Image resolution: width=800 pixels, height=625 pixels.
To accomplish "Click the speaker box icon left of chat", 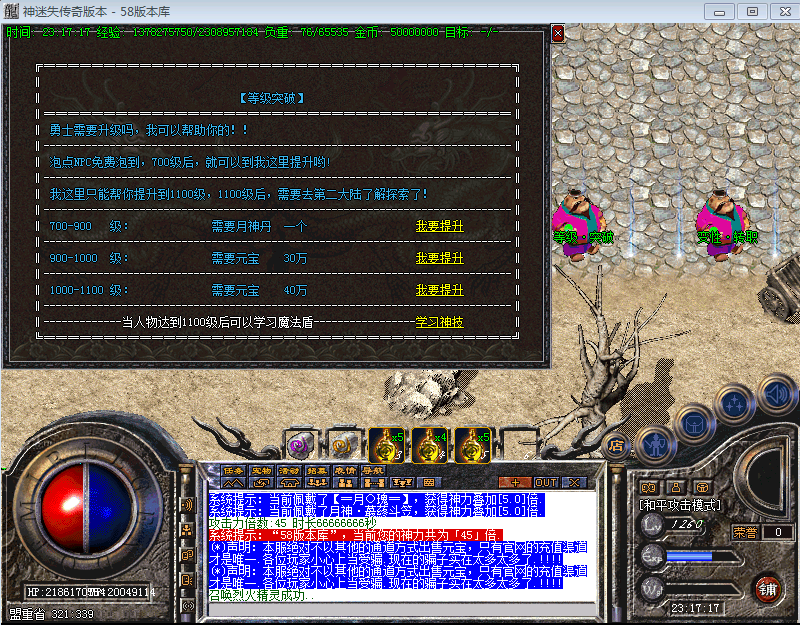I will click(x=187, y=581).
